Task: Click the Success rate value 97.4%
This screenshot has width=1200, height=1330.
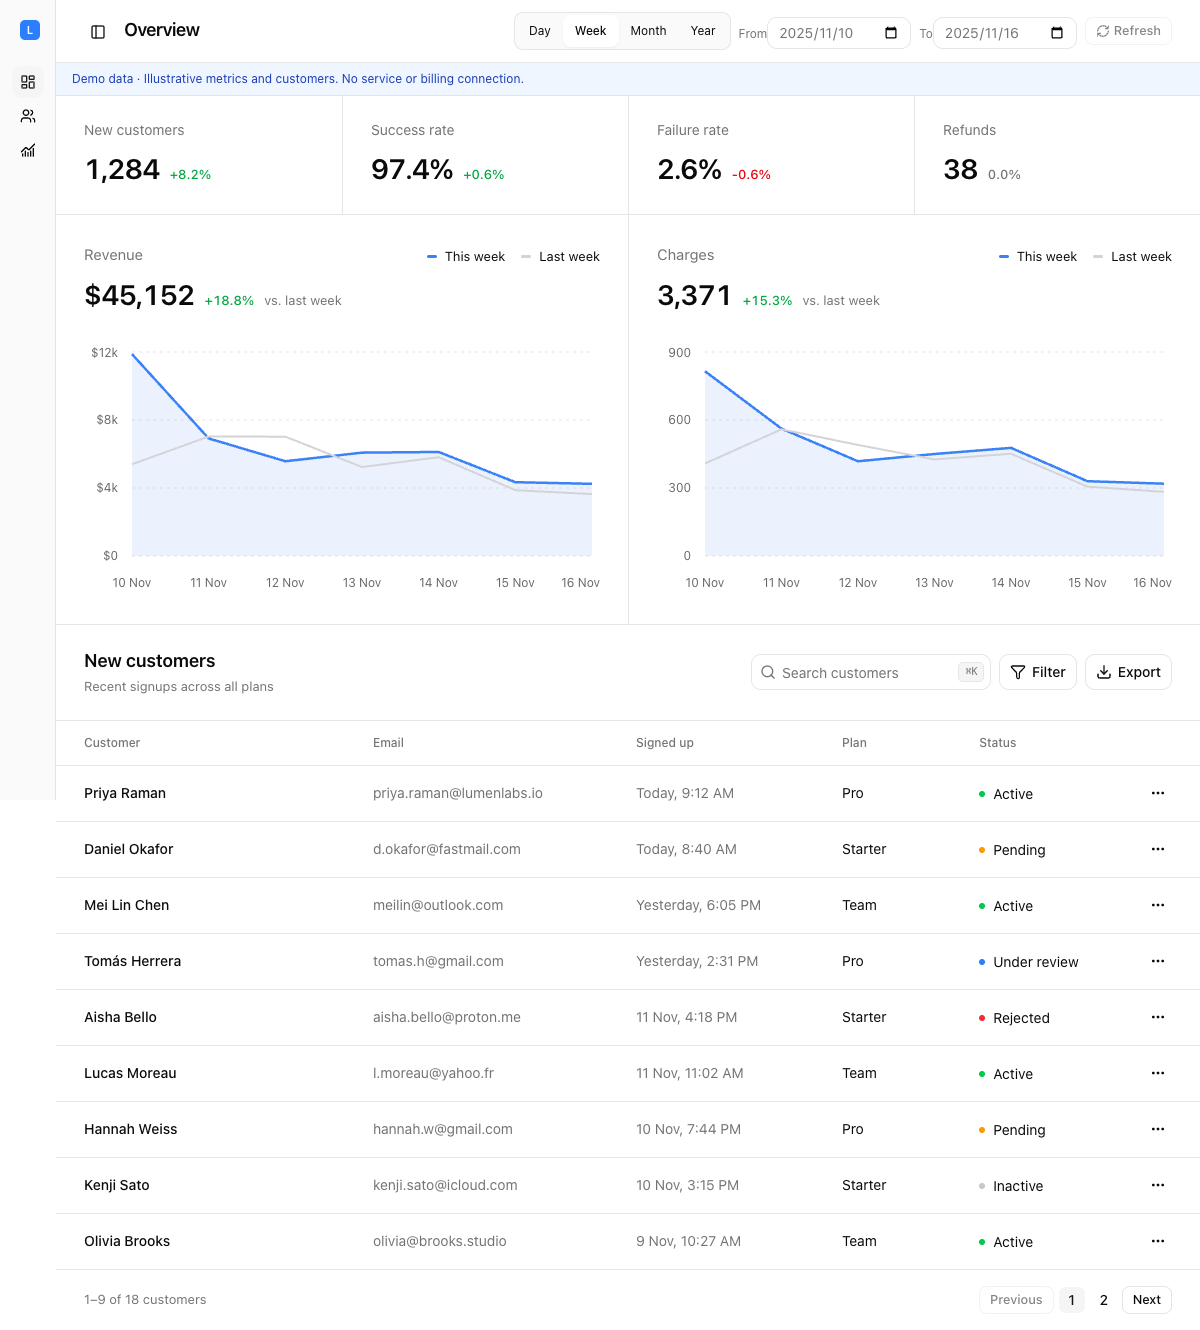Action: 412,170
